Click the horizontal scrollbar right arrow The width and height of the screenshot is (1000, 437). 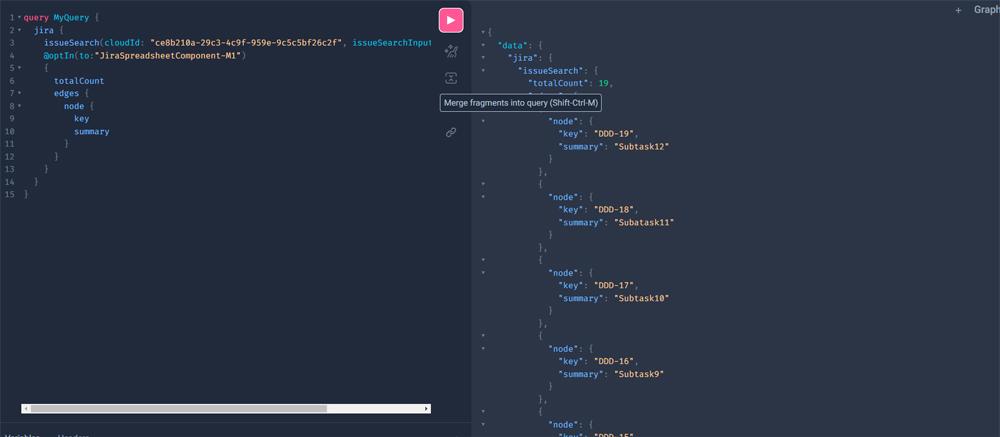pos(427,408)
